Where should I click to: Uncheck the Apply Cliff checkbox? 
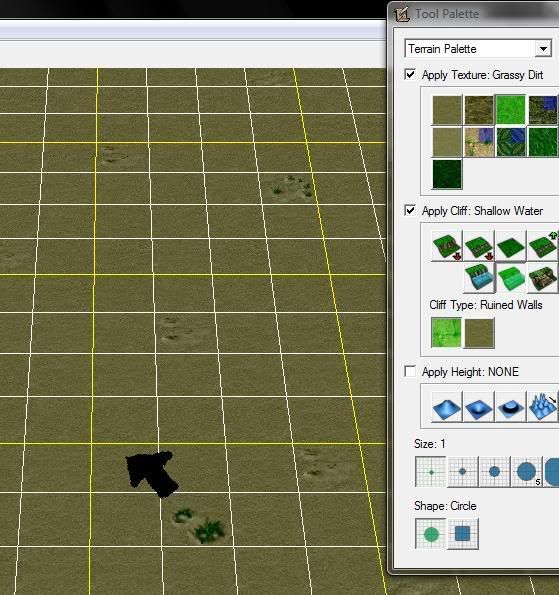(x=410, y=210)
